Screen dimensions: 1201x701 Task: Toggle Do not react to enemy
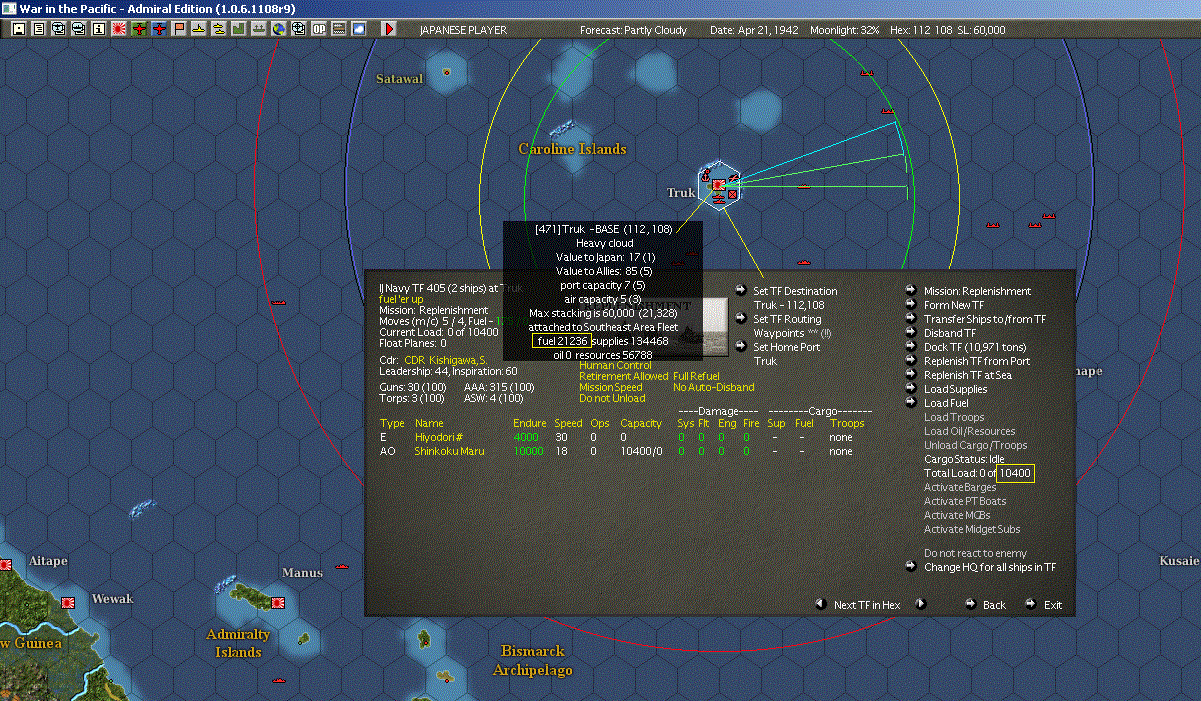tap(975, 553)
